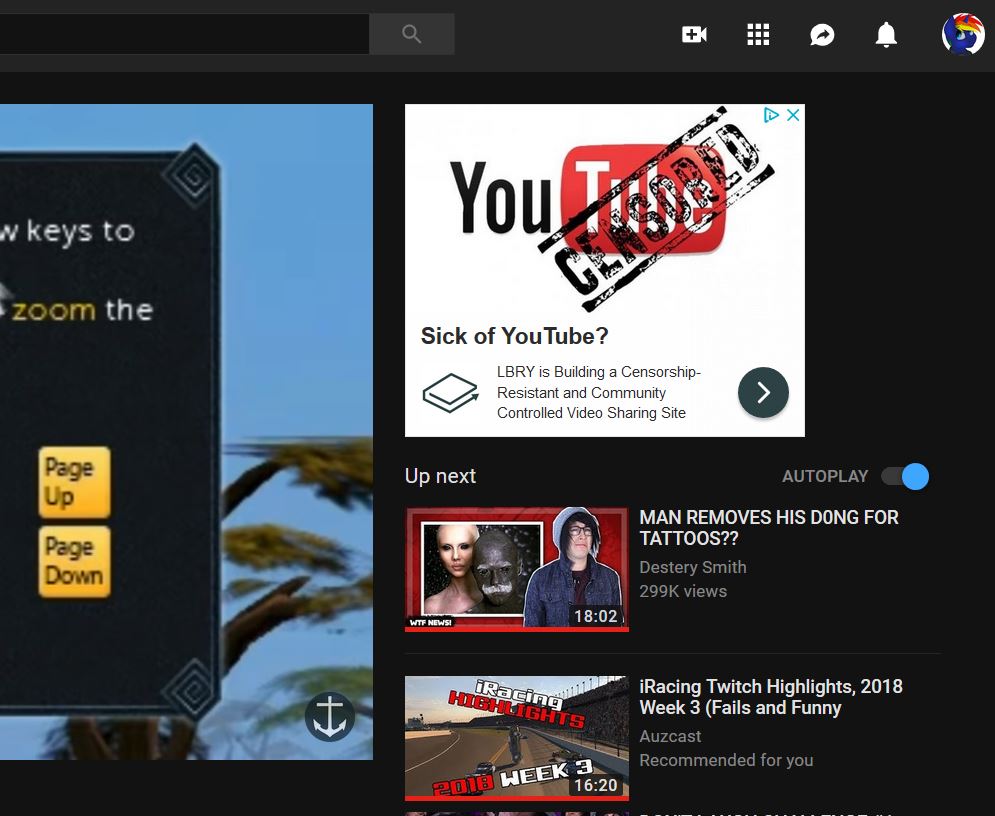
Task: Open the iRacing Highlights video thumbnail
Action: [x=517, y=738]
